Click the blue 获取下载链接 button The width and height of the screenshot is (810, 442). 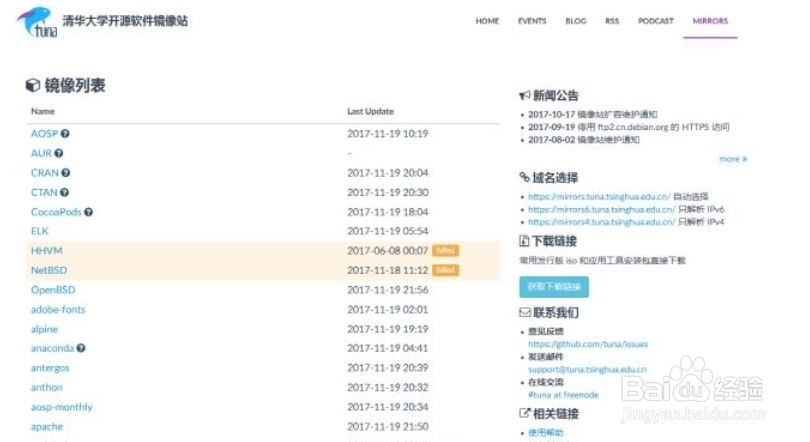point(554,287)
